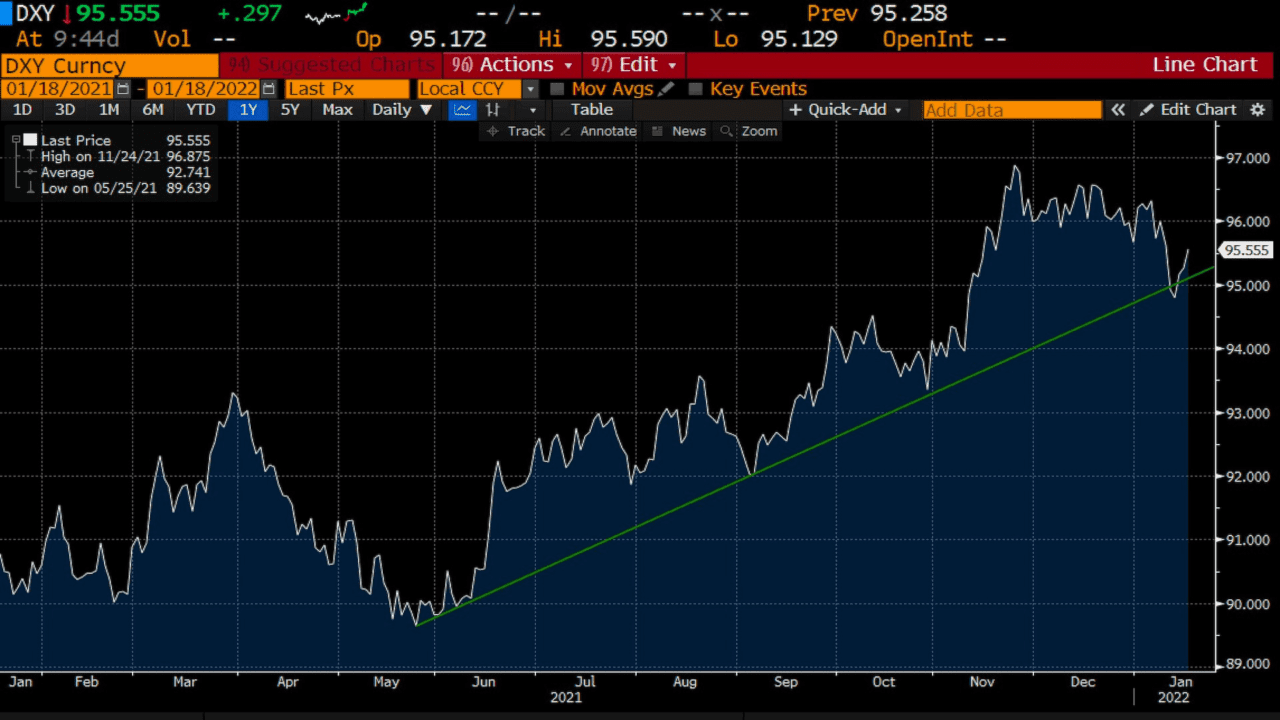Collapse the Last Price legend tree
The width and height of the screenshot is (1280, 720).
(16, 140)
